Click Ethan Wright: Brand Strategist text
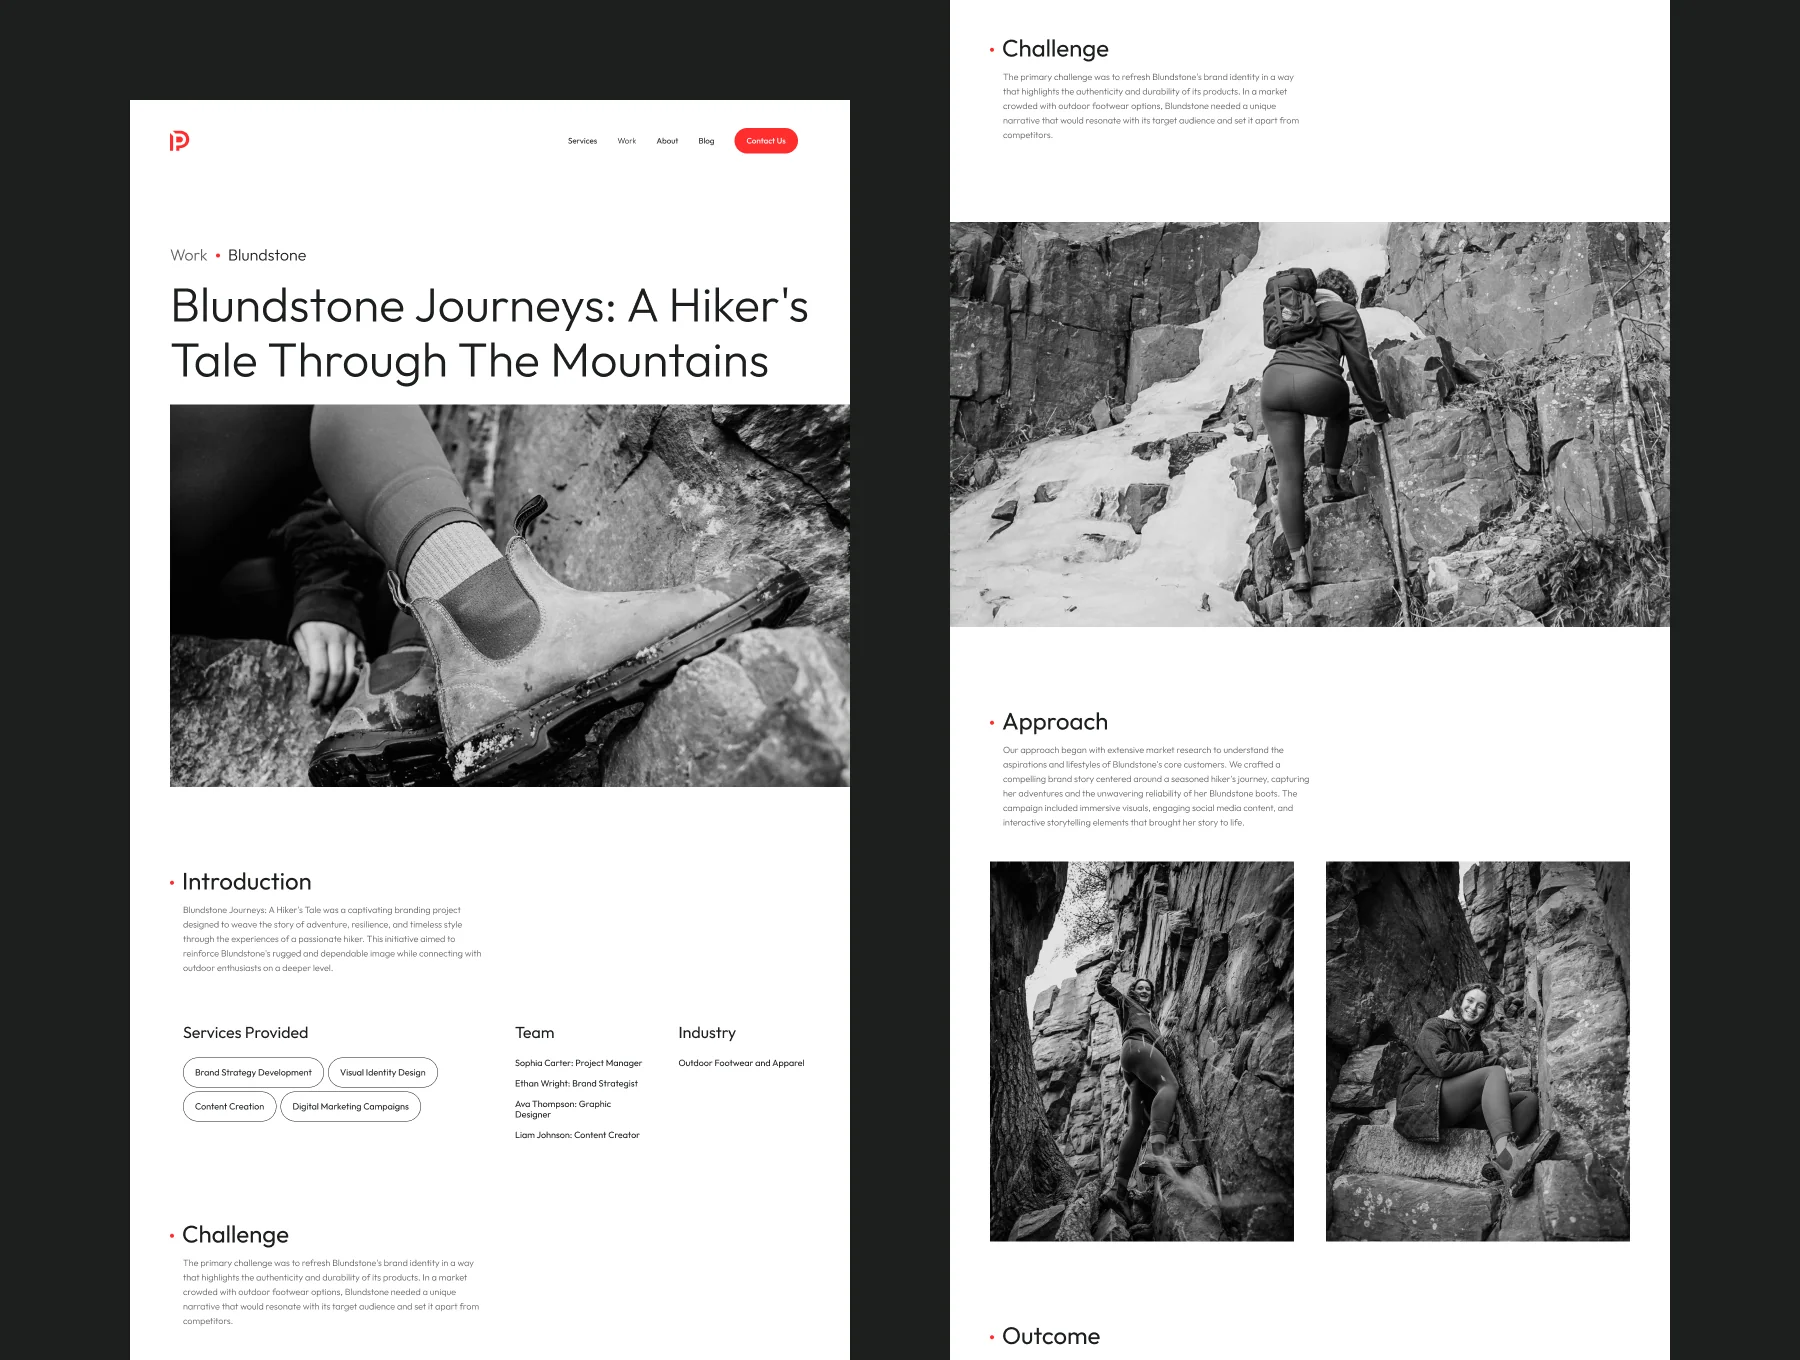 pos(576,1084)
